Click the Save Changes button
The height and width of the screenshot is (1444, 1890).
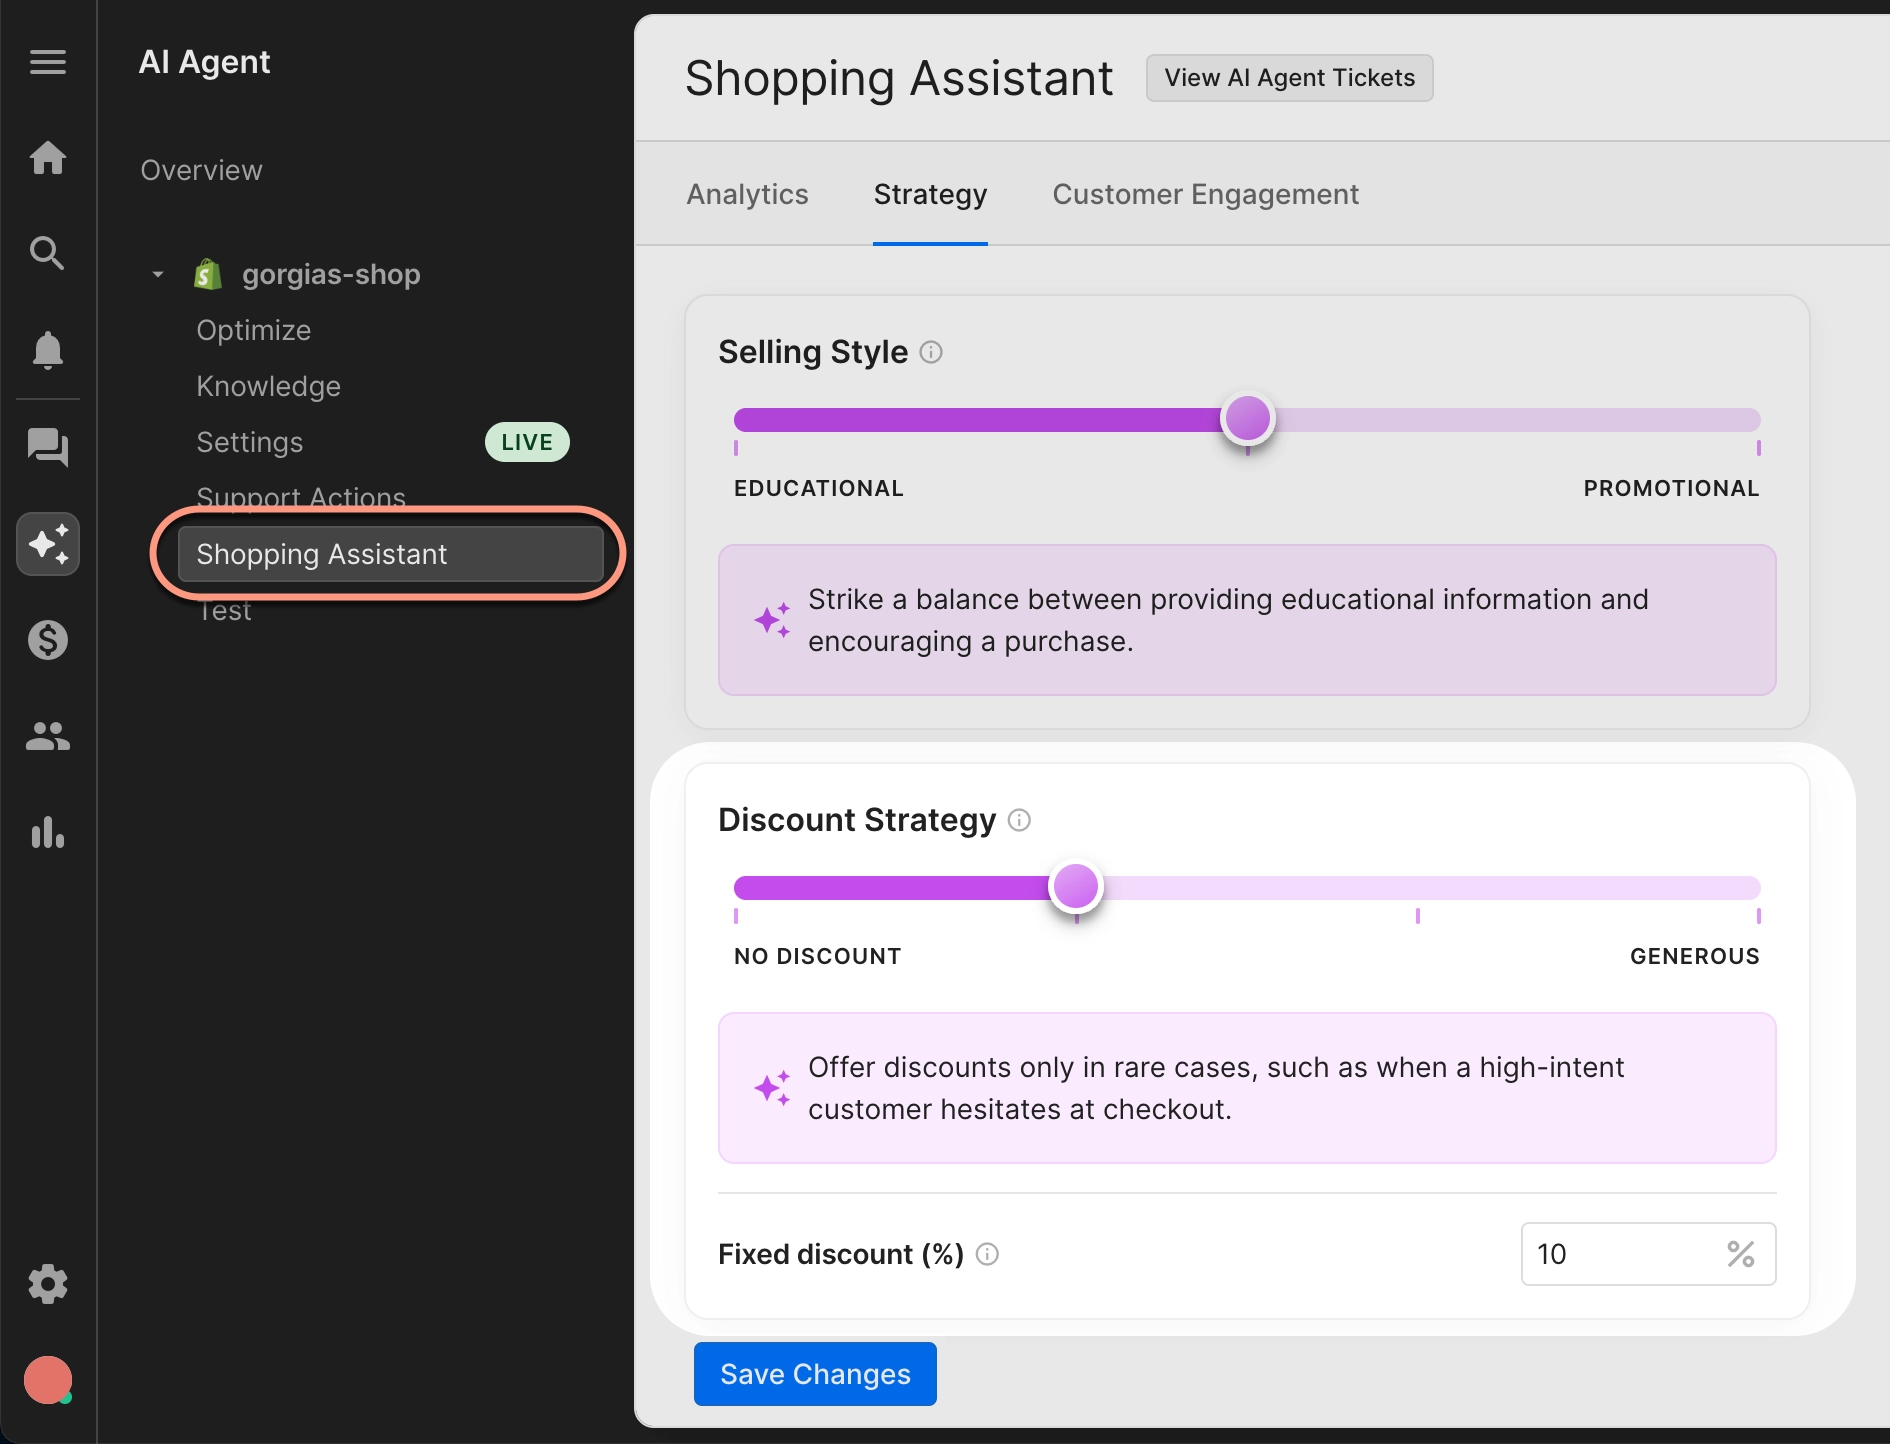[815, 1374]
